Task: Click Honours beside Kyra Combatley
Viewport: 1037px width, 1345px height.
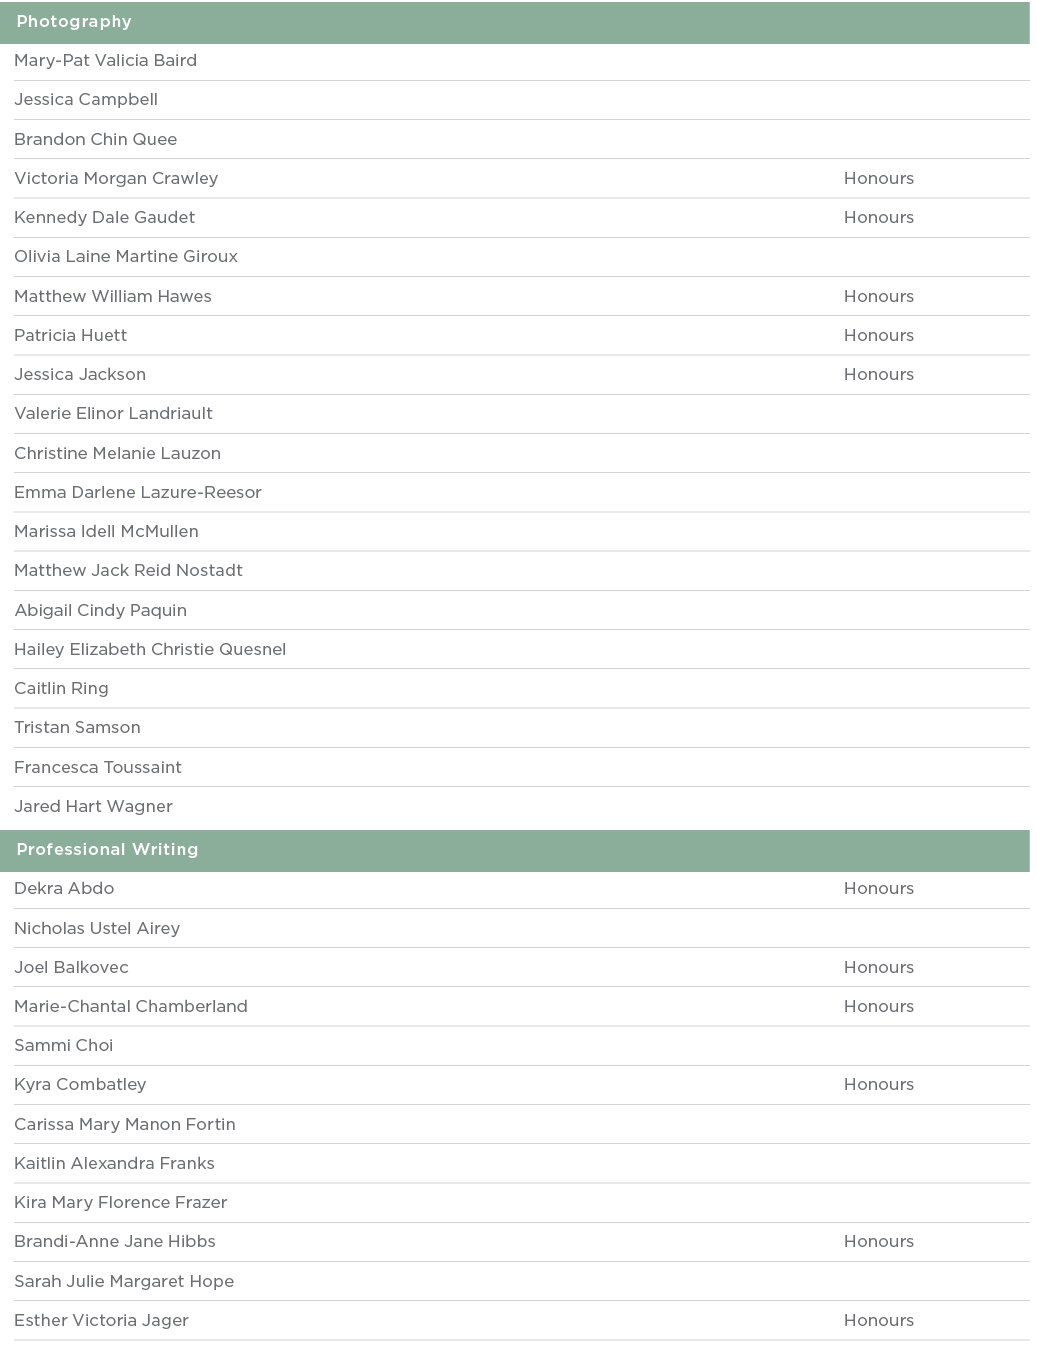Action: click(878, 1085)
